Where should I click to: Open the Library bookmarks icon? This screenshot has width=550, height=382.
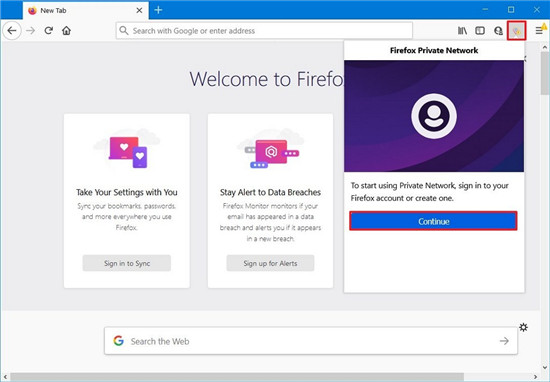point(462,31)
